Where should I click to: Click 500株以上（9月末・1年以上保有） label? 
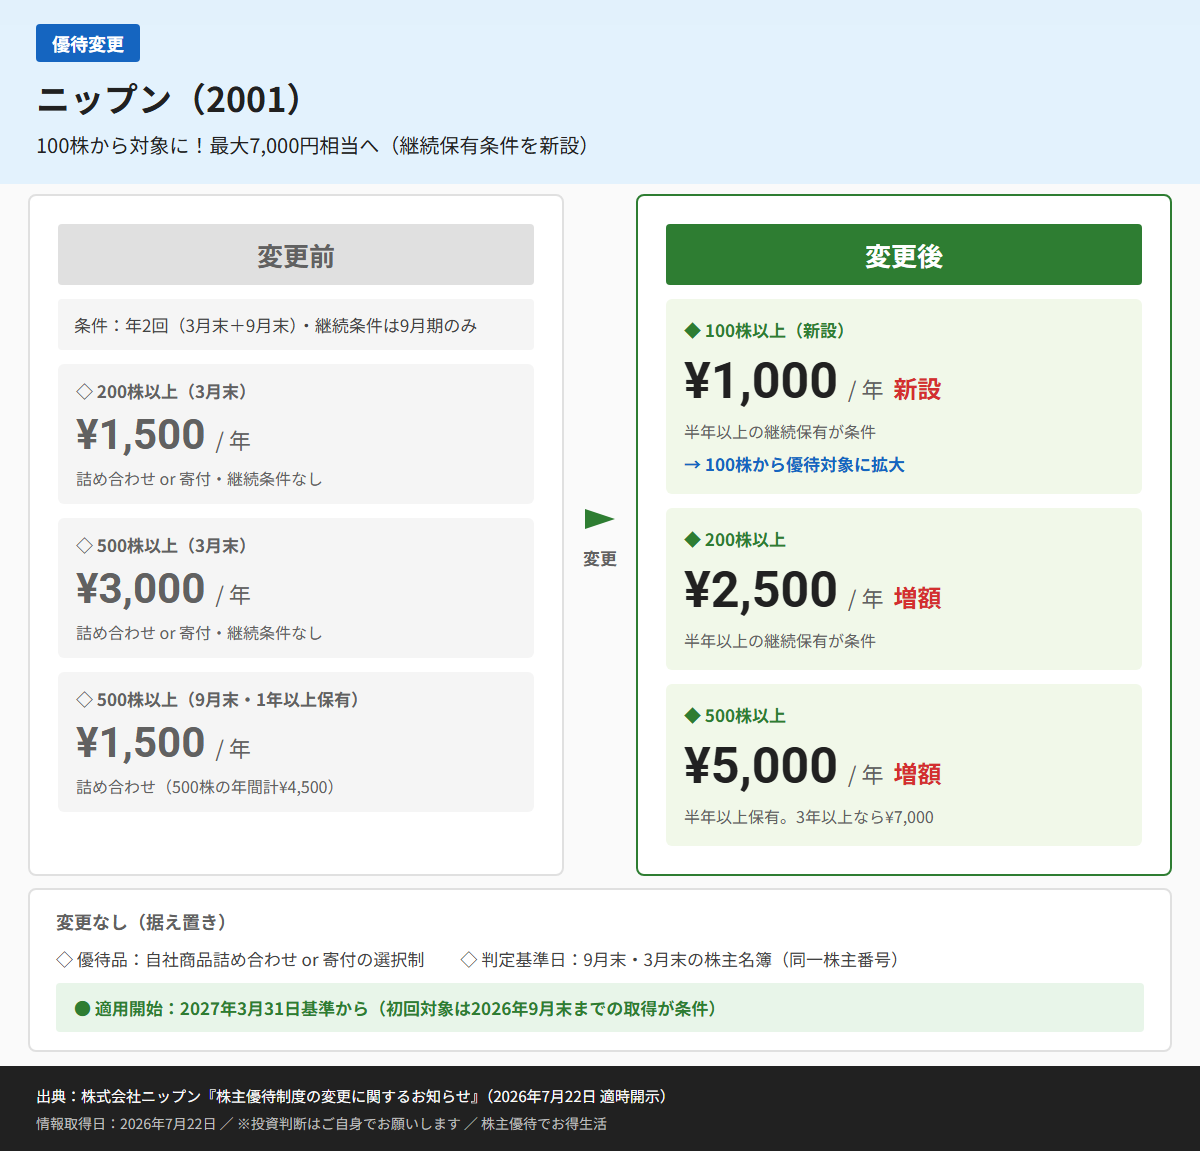[228, 700]
